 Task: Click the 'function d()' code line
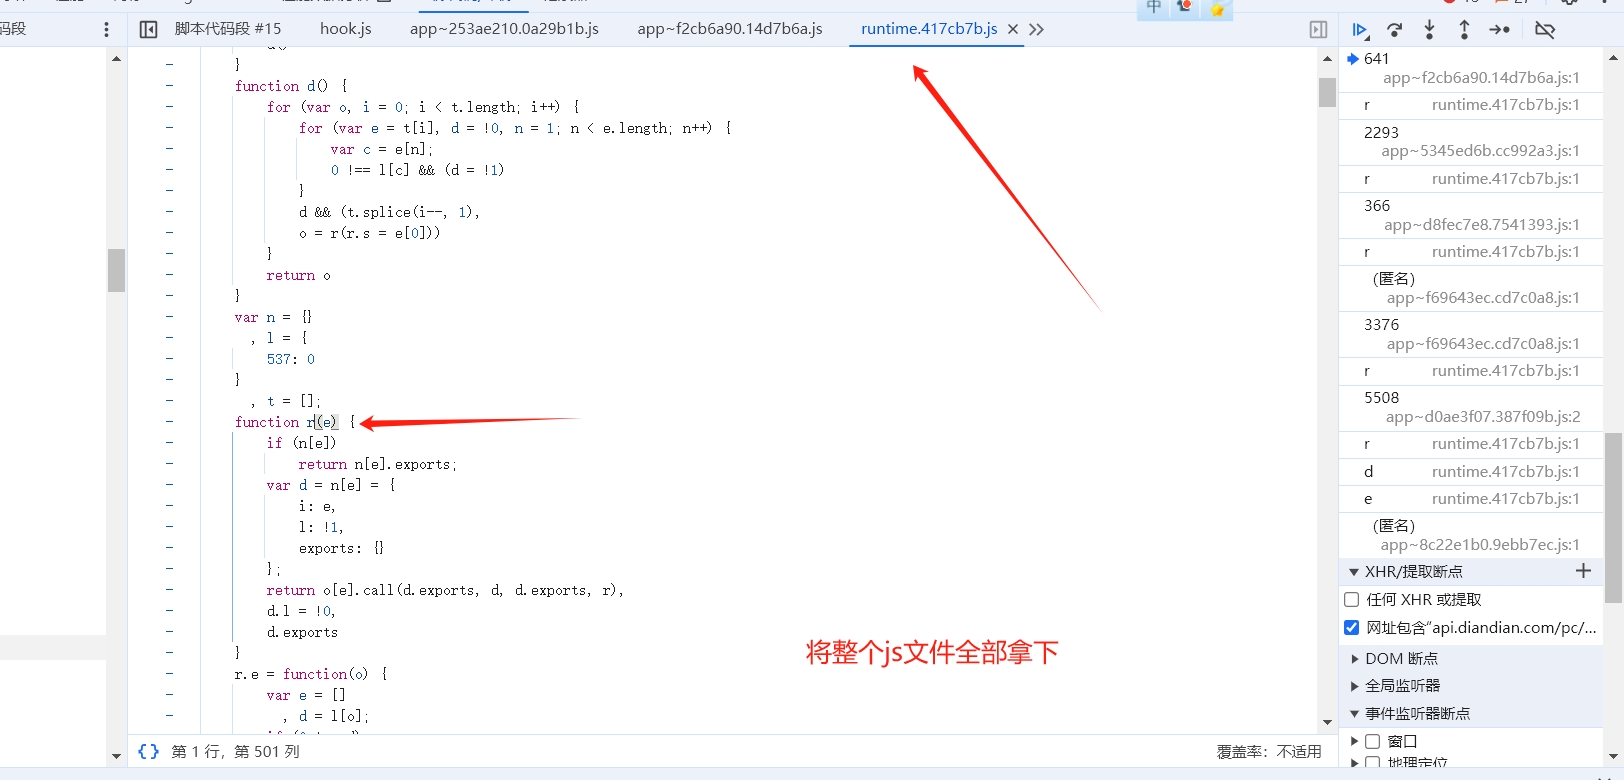pyautogui.click(x=291, y=86)
